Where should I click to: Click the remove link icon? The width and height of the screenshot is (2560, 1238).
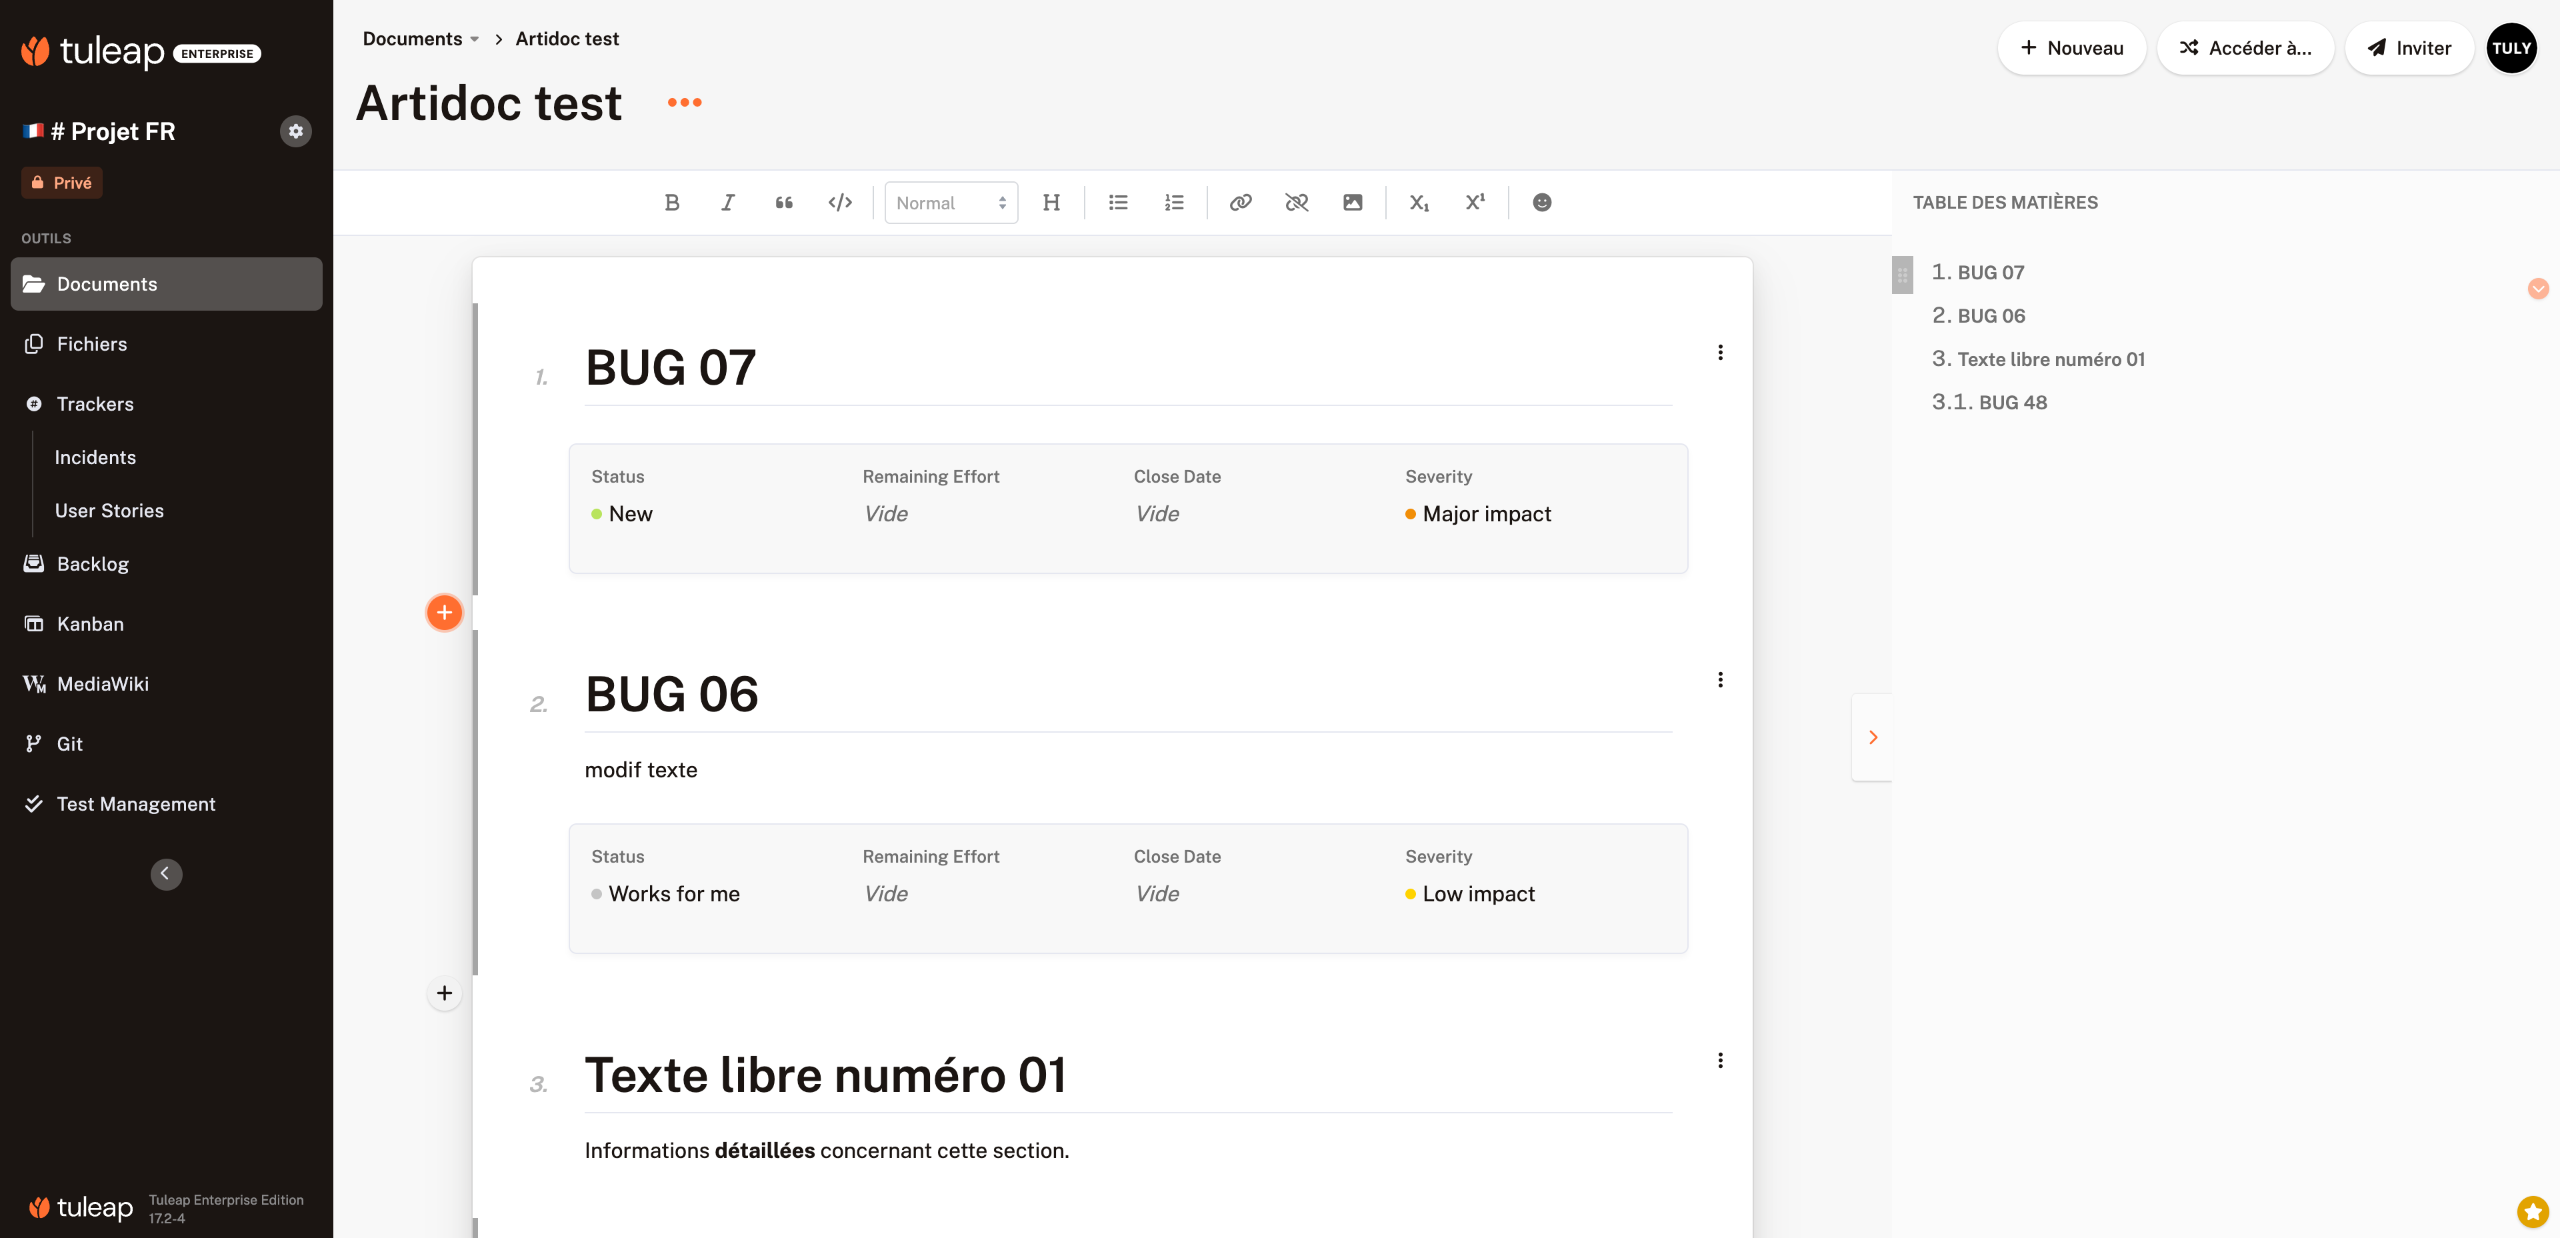pos(1296,202)
